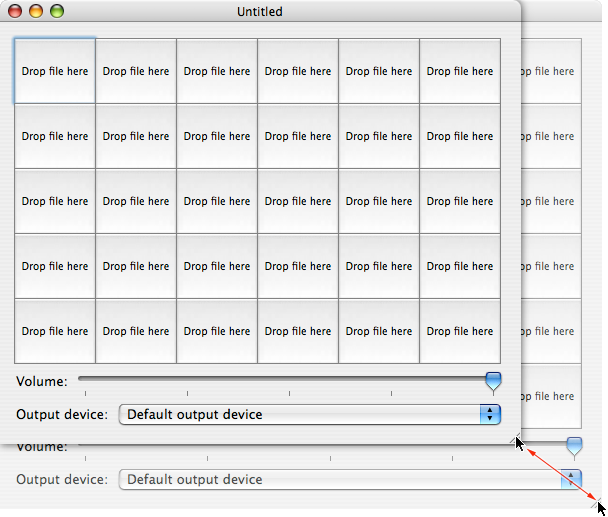Click row three, column four Drop file here cell
Image resolution: width=608 pixels, height=517 pixels.
tap(298, 201)
